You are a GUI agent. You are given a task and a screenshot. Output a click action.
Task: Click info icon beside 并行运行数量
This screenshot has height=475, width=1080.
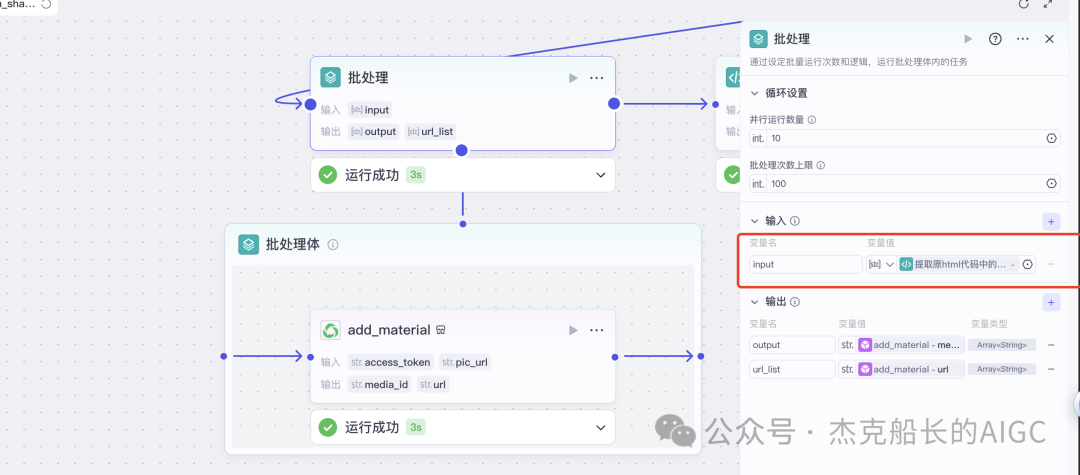[x=811, y=120]
